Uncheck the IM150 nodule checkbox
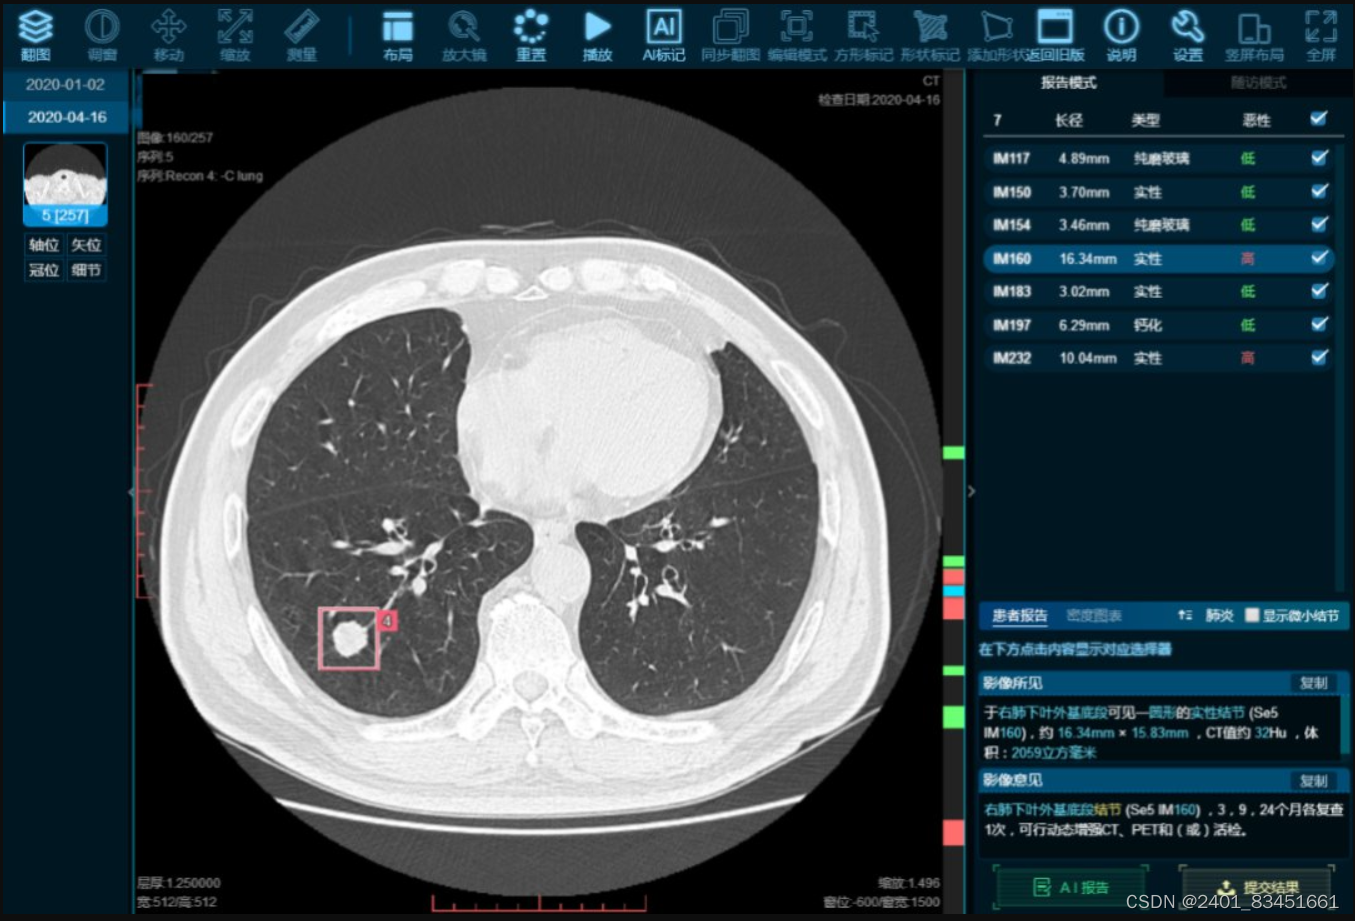Image resolution: width=1355 pixels, height=921 pixels. (x=1319, y=191)
